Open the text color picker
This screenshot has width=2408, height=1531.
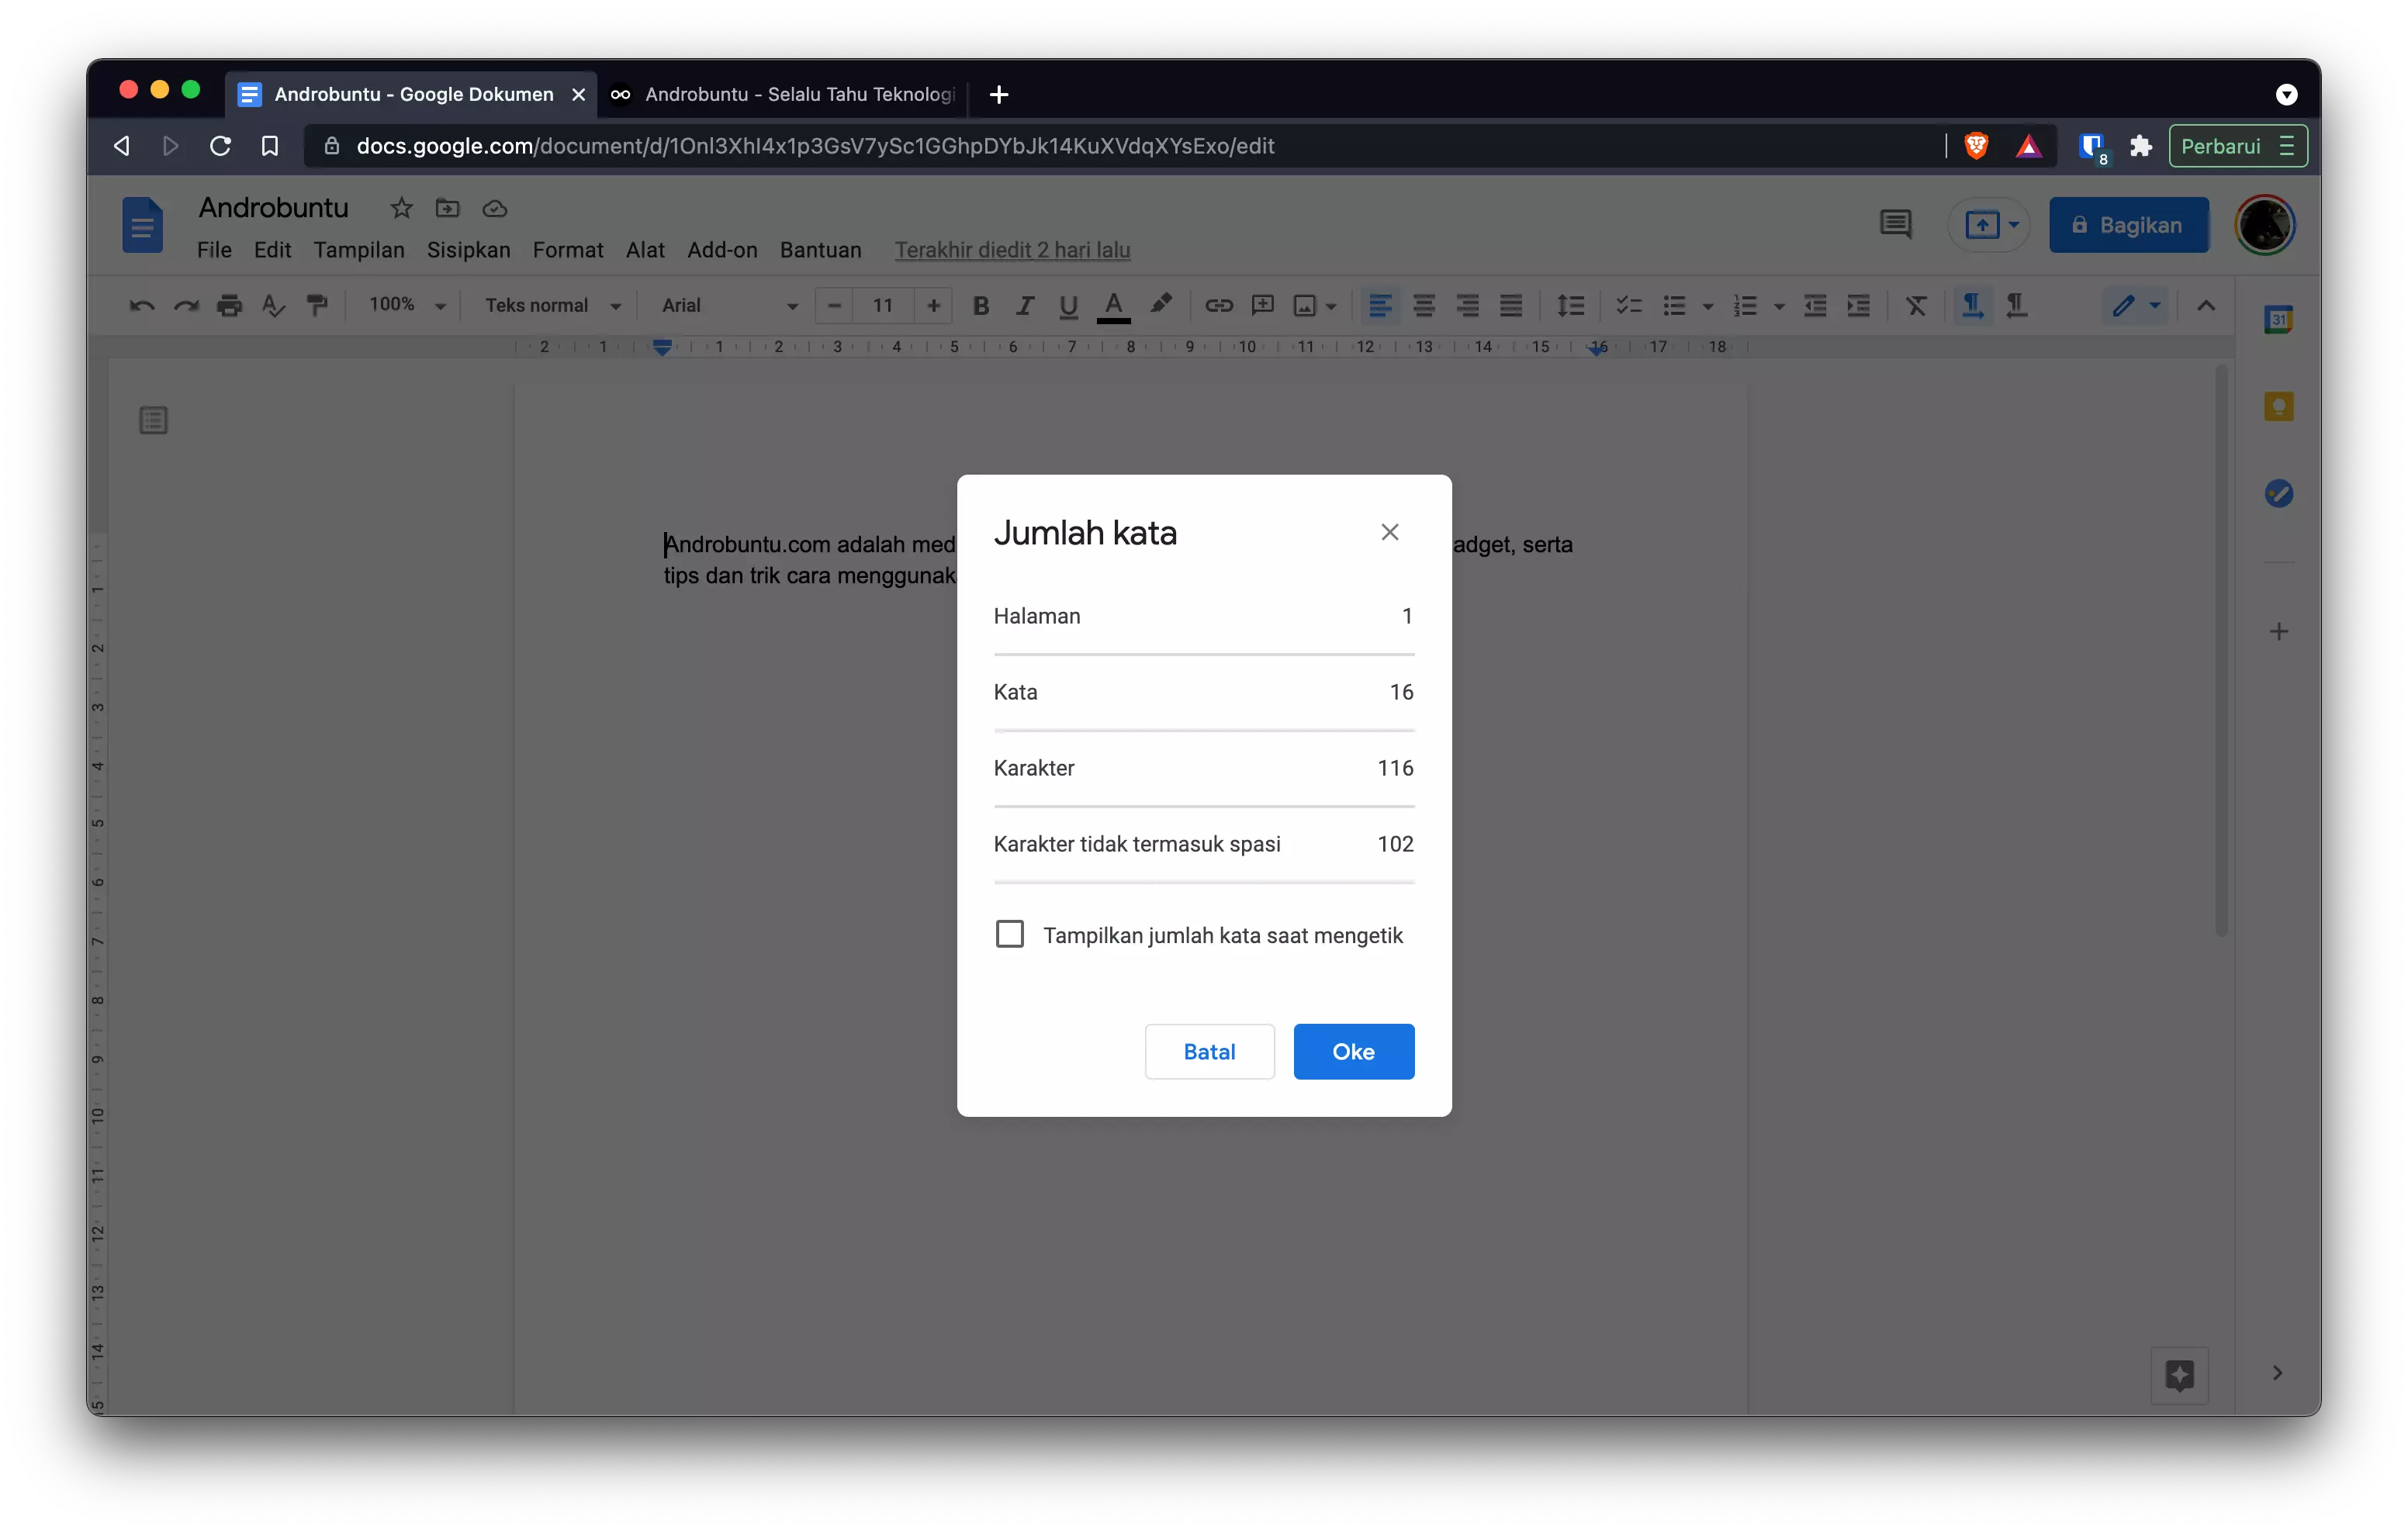(x=1113, y=306)
